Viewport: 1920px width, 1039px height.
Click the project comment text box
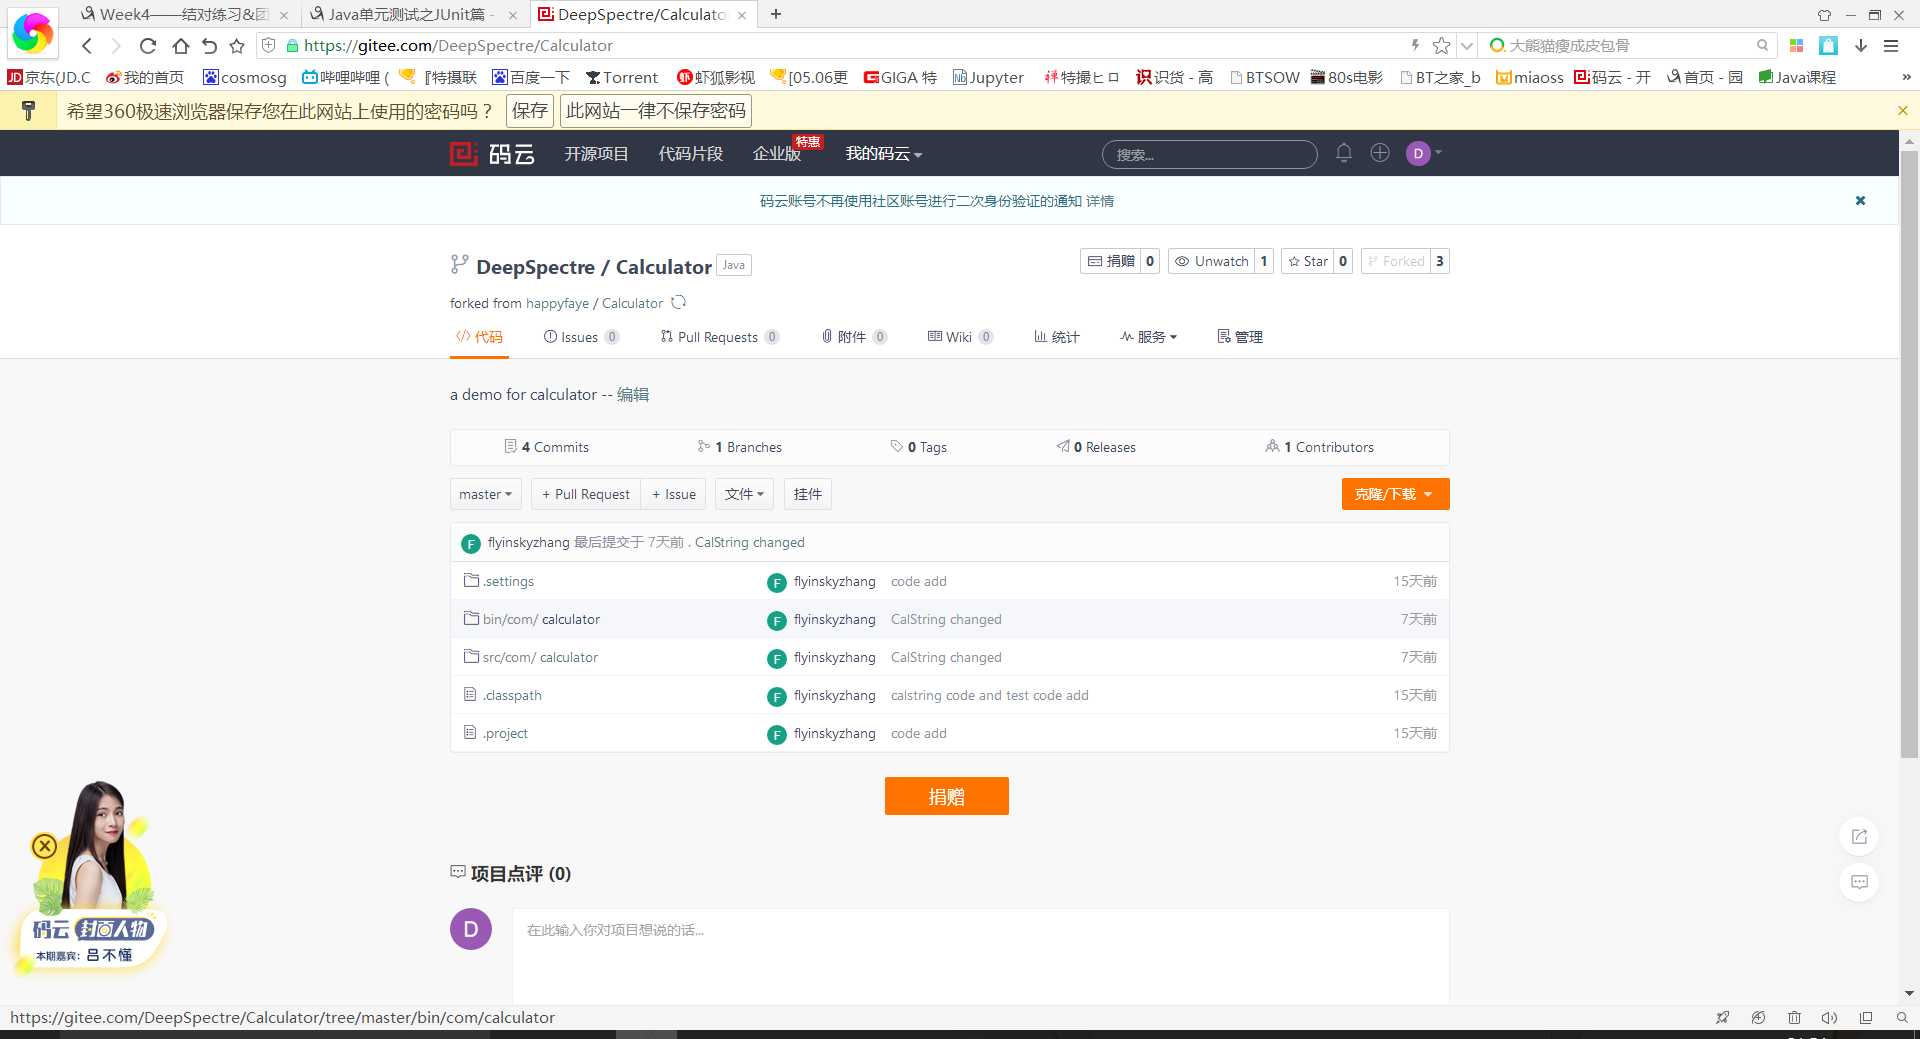(x=980, y=956)
